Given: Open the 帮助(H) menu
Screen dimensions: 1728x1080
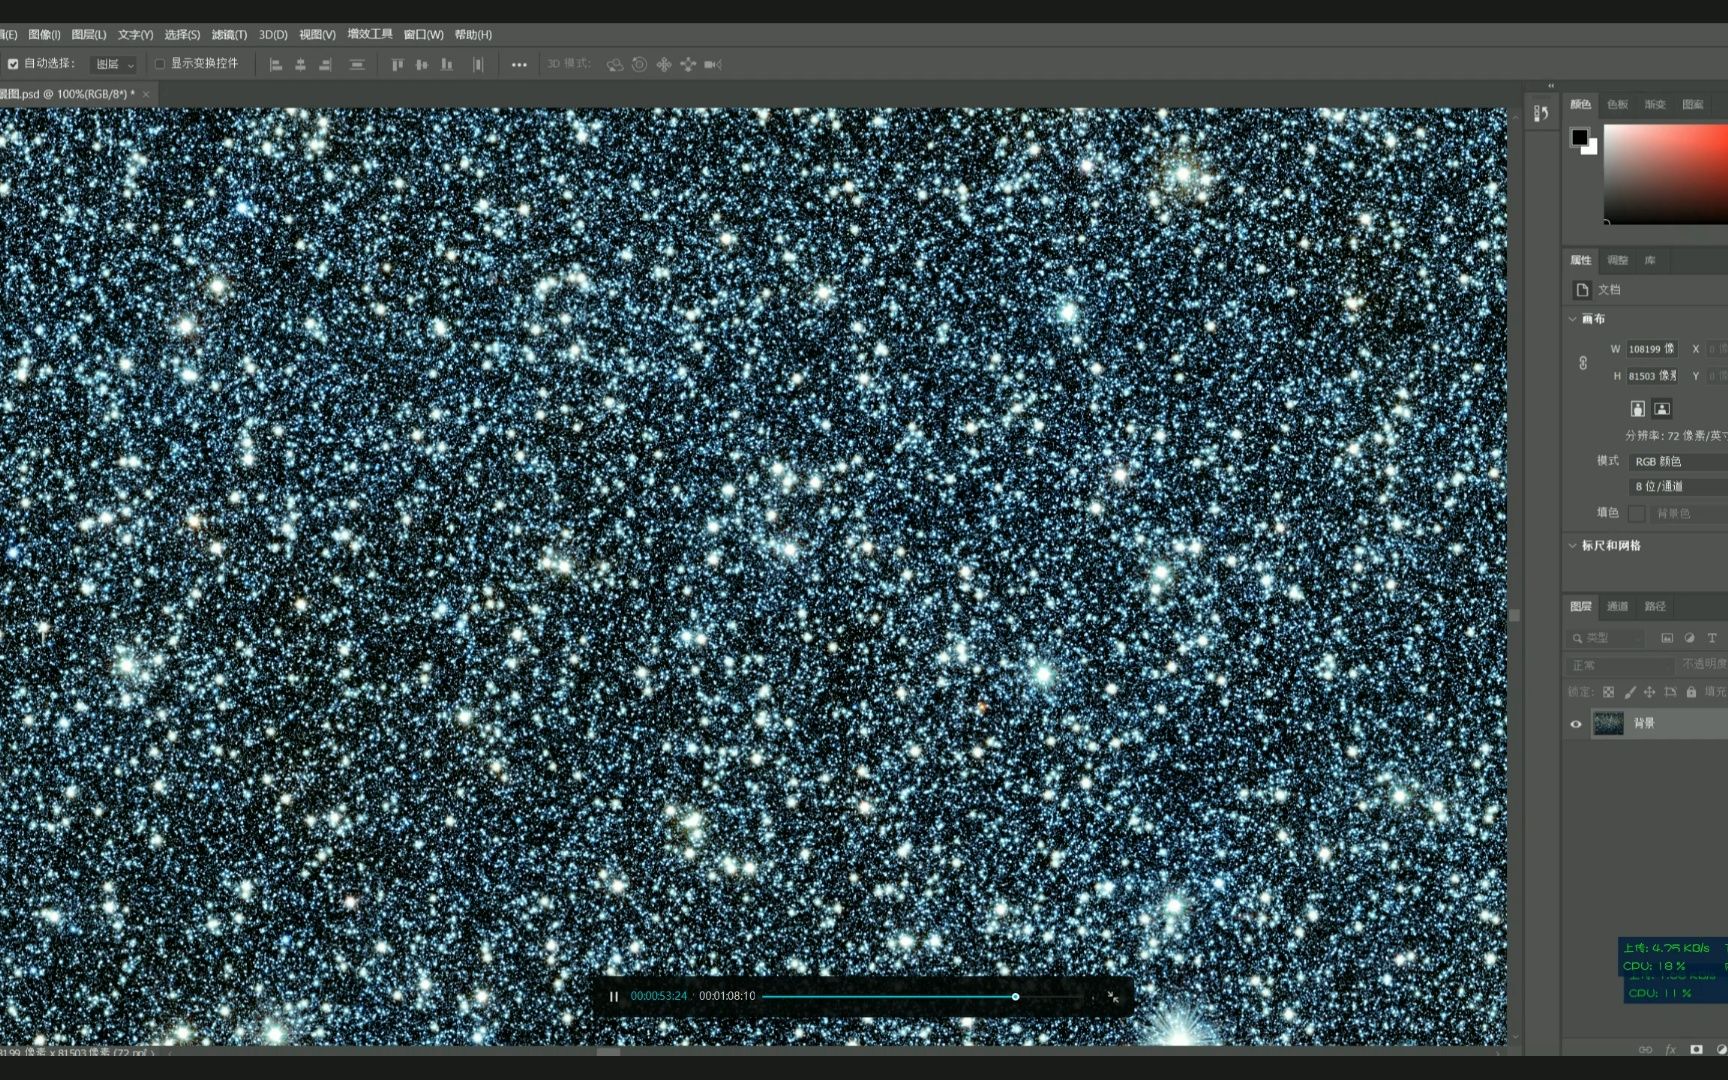Looking at the screenshot, I should pyautogui.click(x=473, y=35).
